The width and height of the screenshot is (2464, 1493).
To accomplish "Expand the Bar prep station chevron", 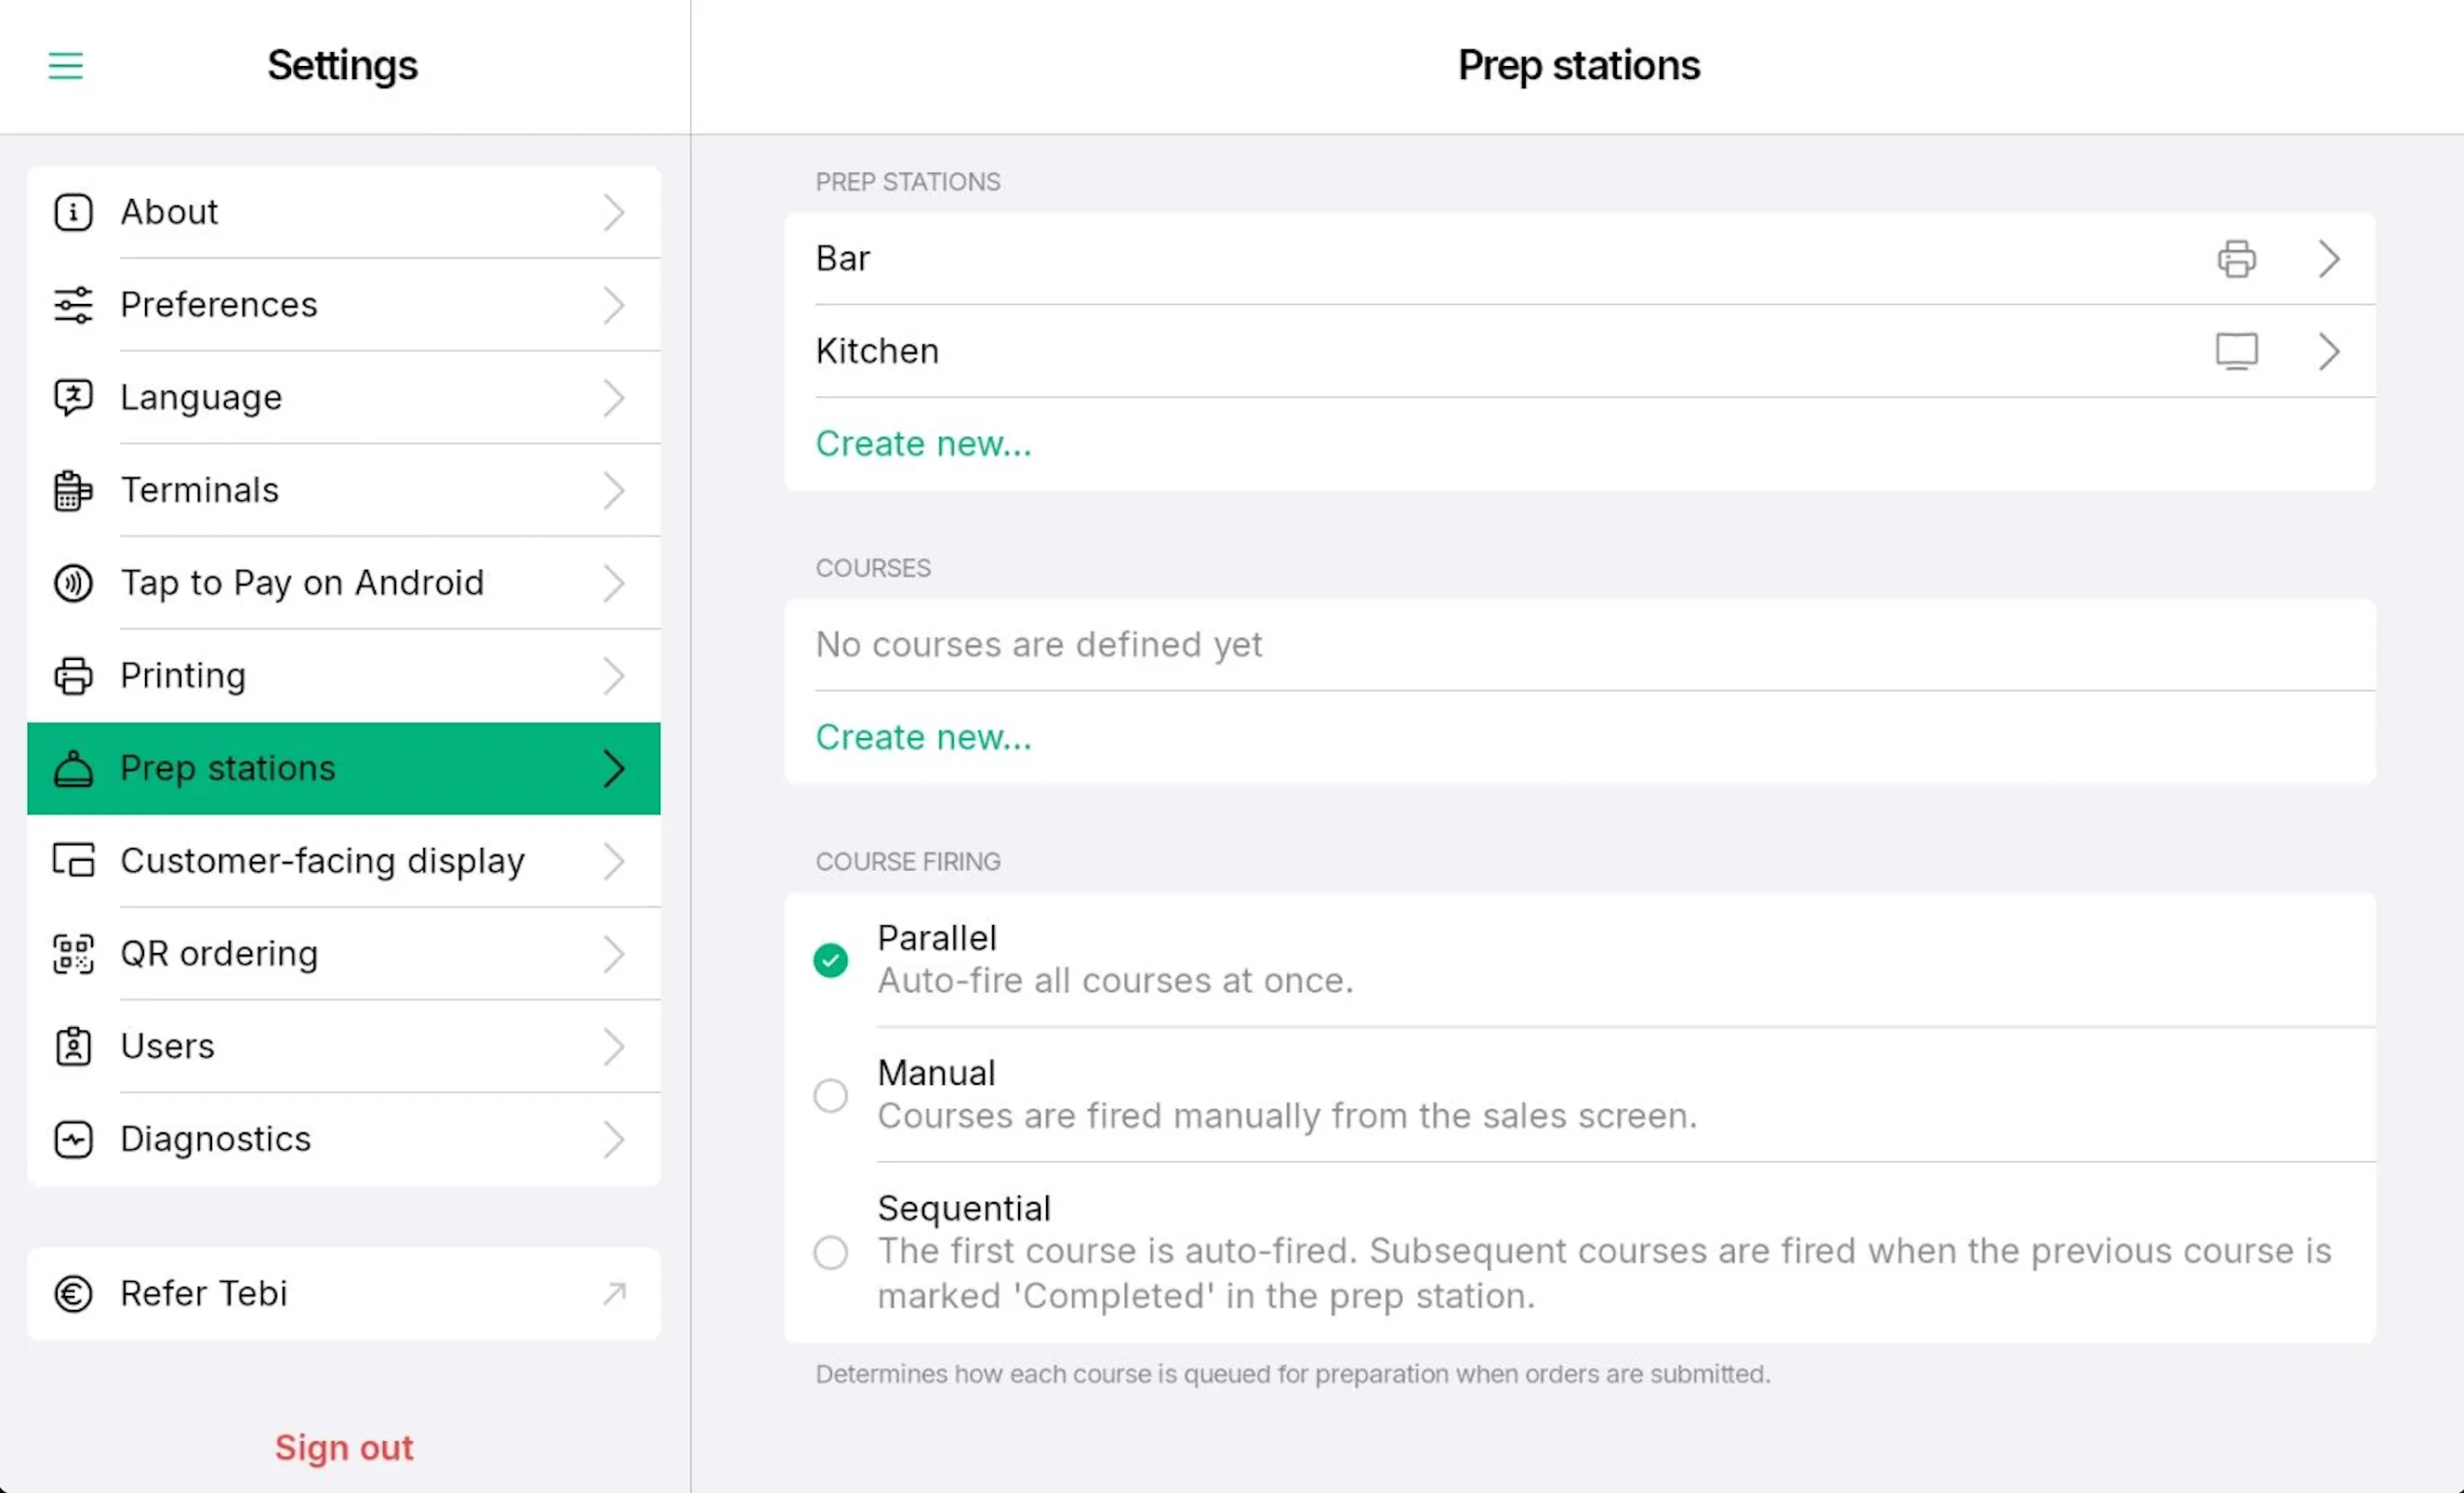I will [2329, 259].
